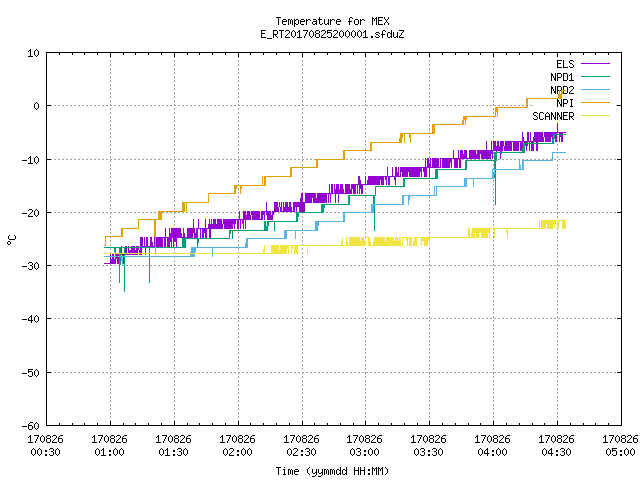Click the x-axis time label '05:00'

click(x=620, y=452)
